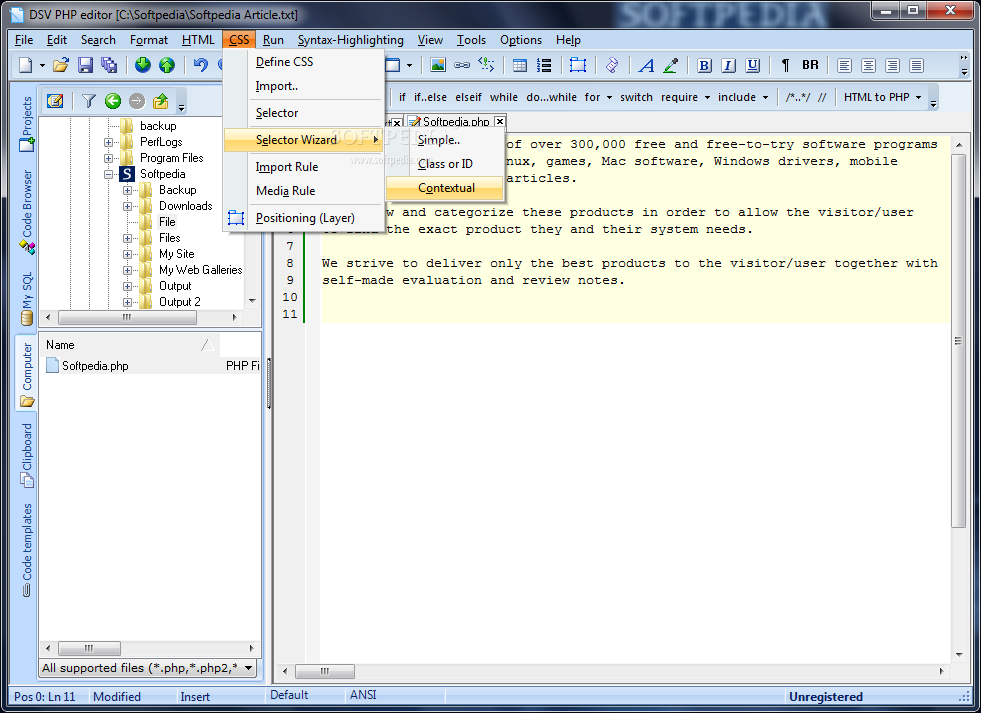This screenshot has height=713, width=981.
Task: Open the 'for' loop dropdown arrow
Action: pos(609,98)
